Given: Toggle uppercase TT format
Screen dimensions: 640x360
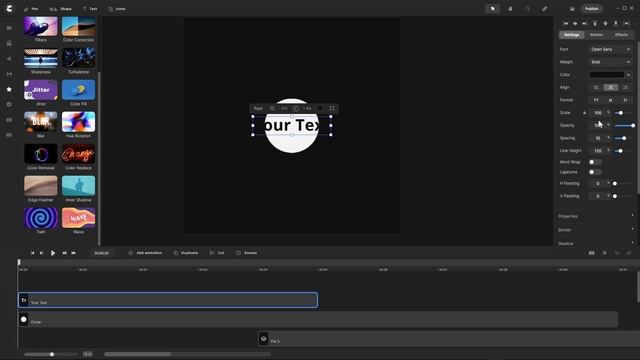Looking at the screenshot, I should [x=596, y=100].
